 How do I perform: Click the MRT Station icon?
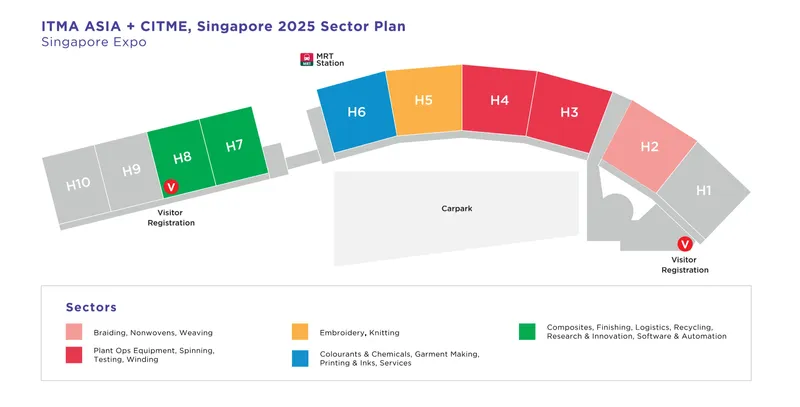[306, 59]
